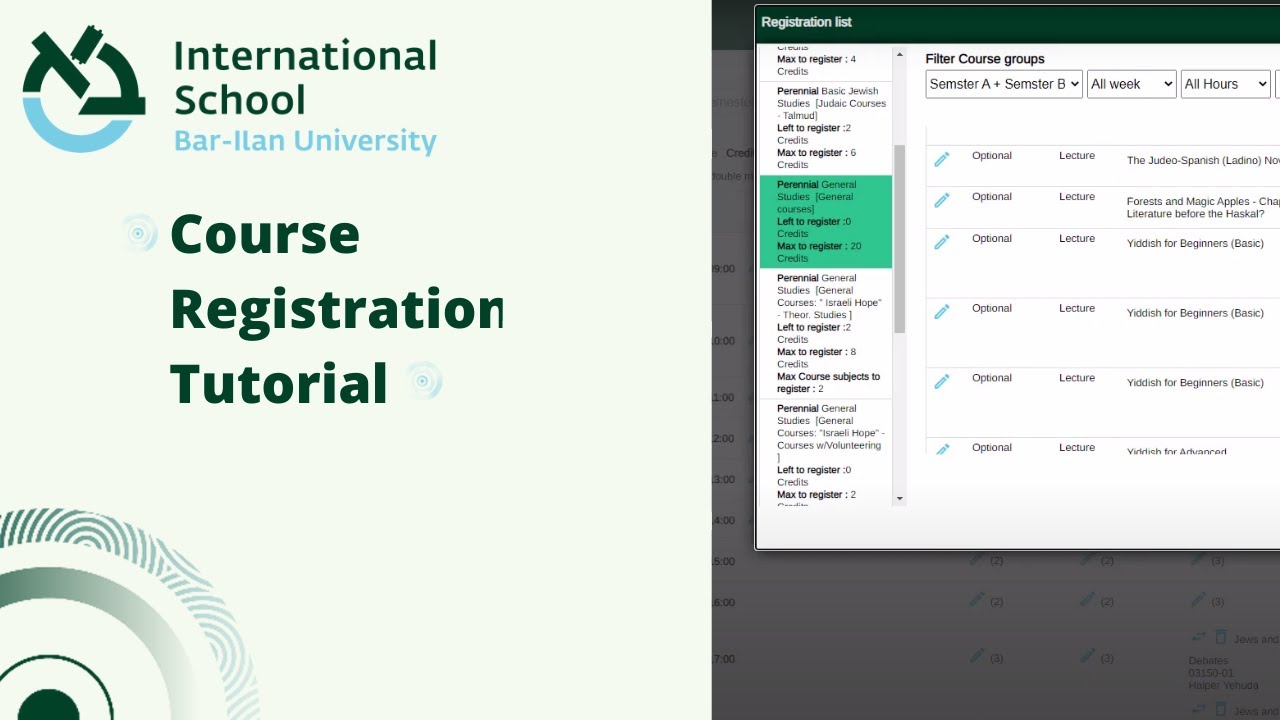Viewport: 1280px width, 720px height.
Task: Open the Semster A + Semster B dropdown
Action: 1004,84
